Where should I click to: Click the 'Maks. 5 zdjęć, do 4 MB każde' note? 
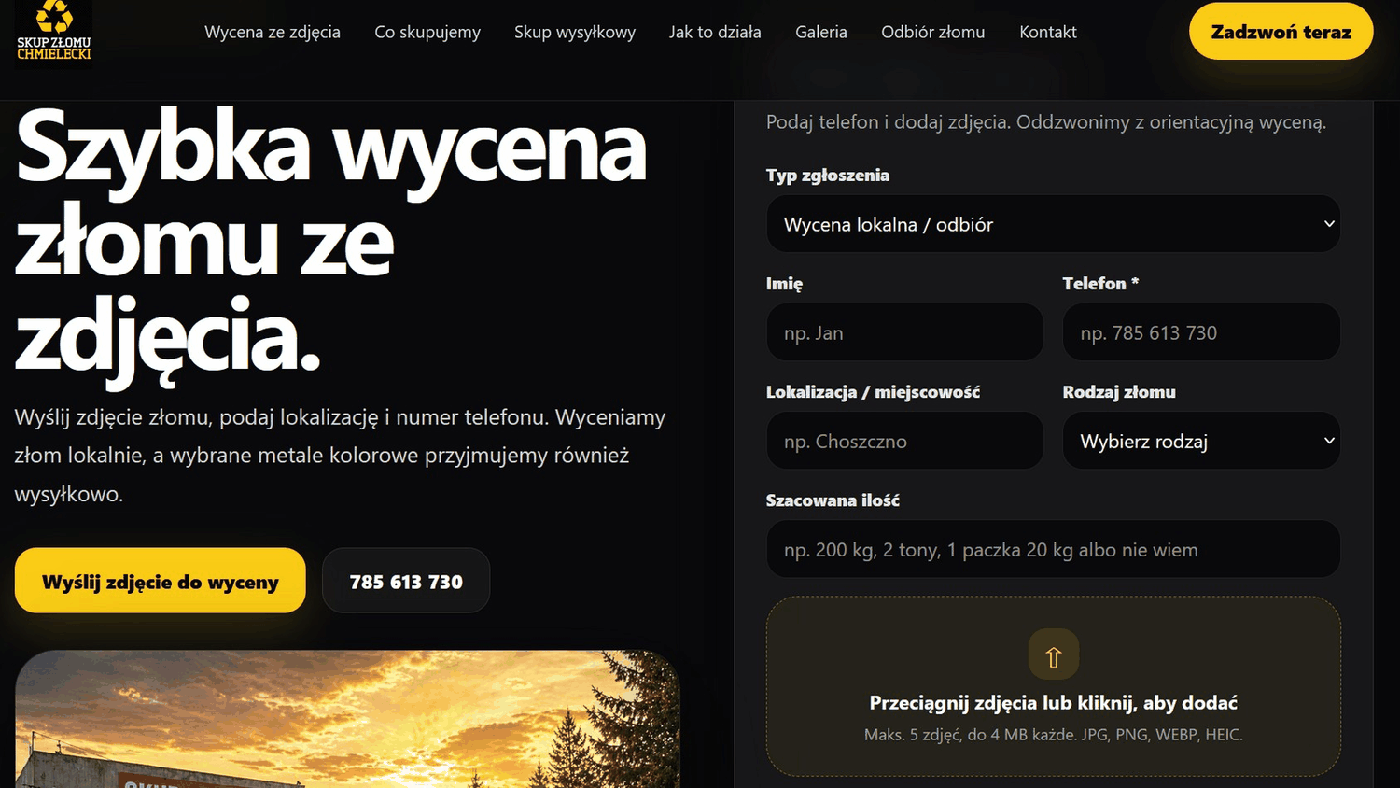(1053, 734)
